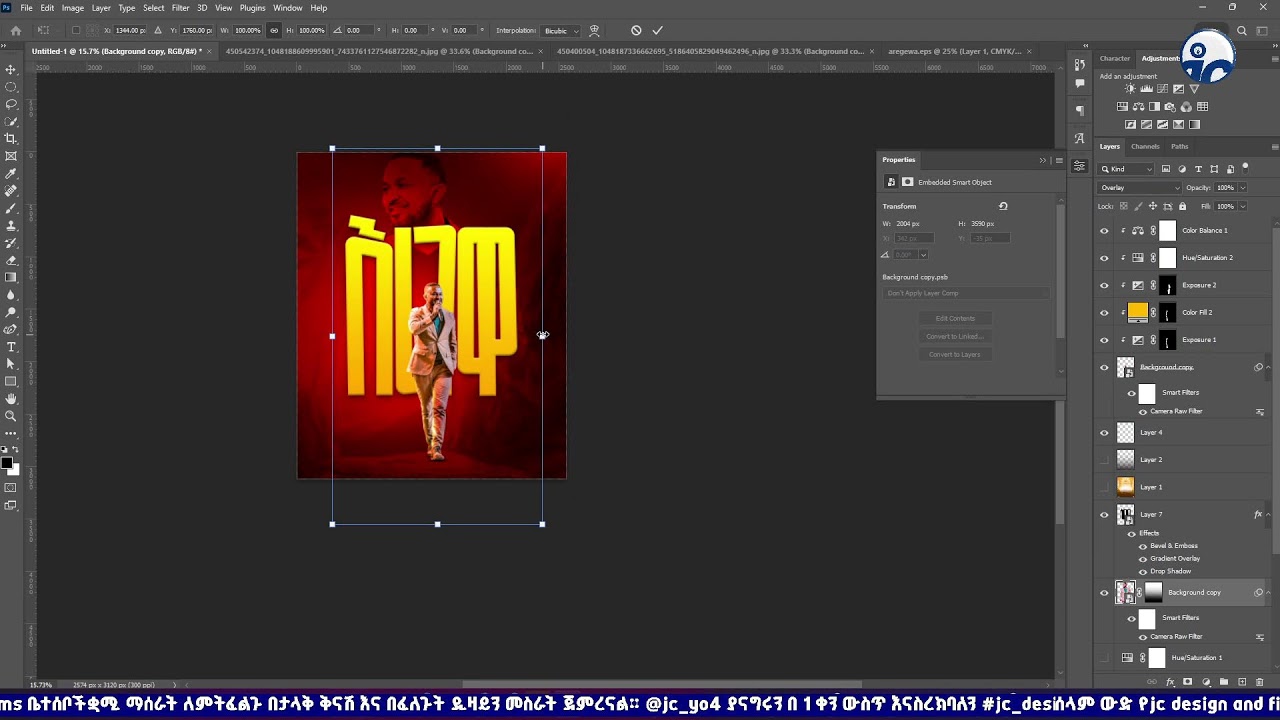Collapse the Properties panel with double arrows
The image size is (1280, 720).
pyautogui.click(x=1043, y=160)
